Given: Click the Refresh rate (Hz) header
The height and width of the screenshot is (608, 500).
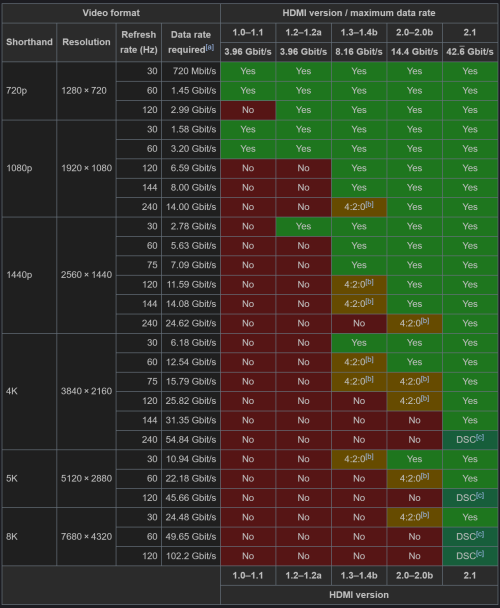Looking at the screenshot, I should click(138, 42).
